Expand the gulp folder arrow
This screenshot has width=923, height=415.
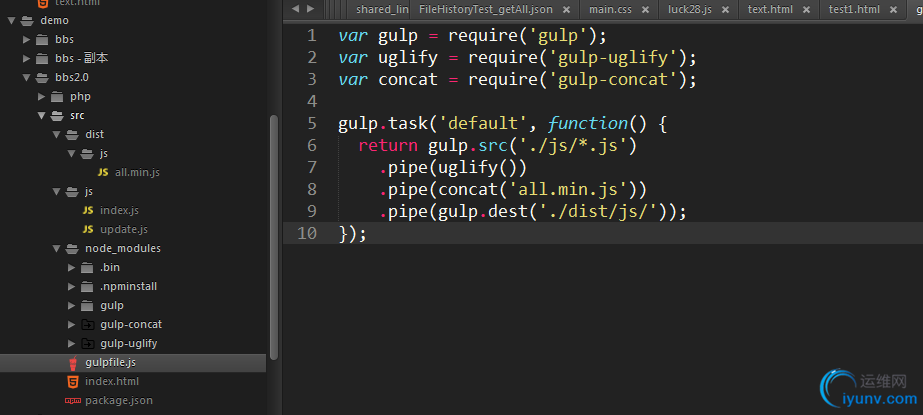tap(71, 306)
